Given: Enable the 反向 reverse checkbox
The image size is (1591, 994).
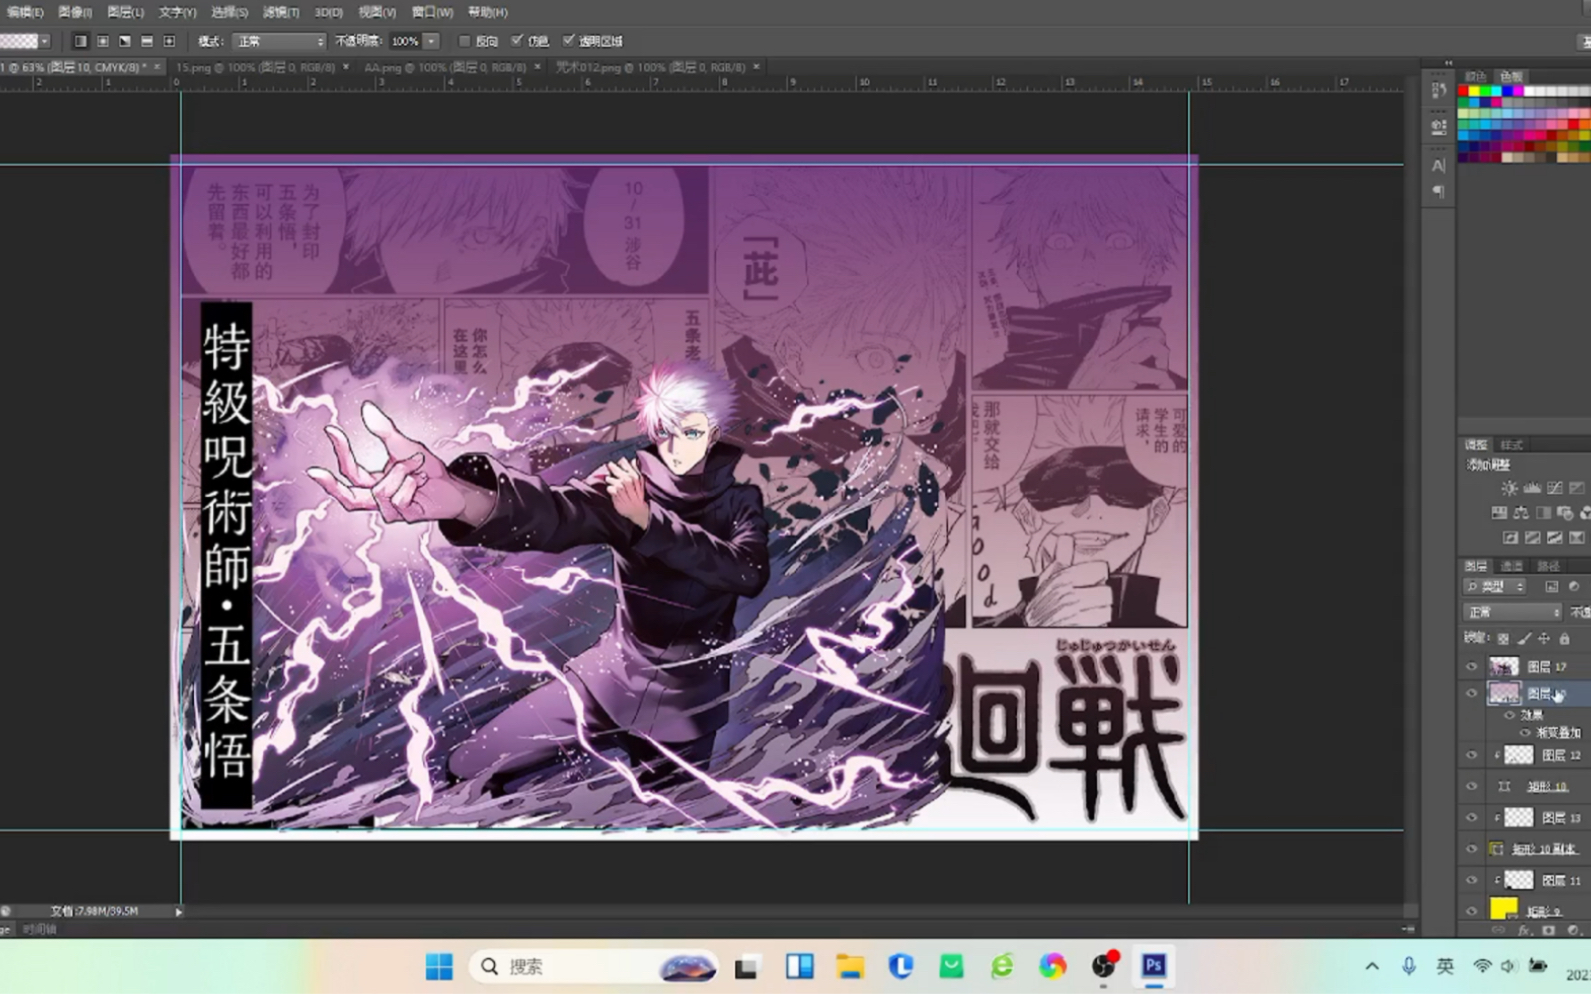Looking at the screenshot, I should pos(464,41).
